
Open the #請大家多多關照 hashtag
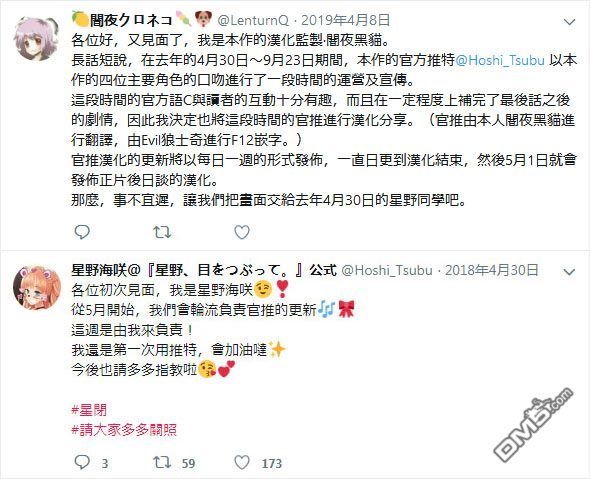click(x=124, y=429)
